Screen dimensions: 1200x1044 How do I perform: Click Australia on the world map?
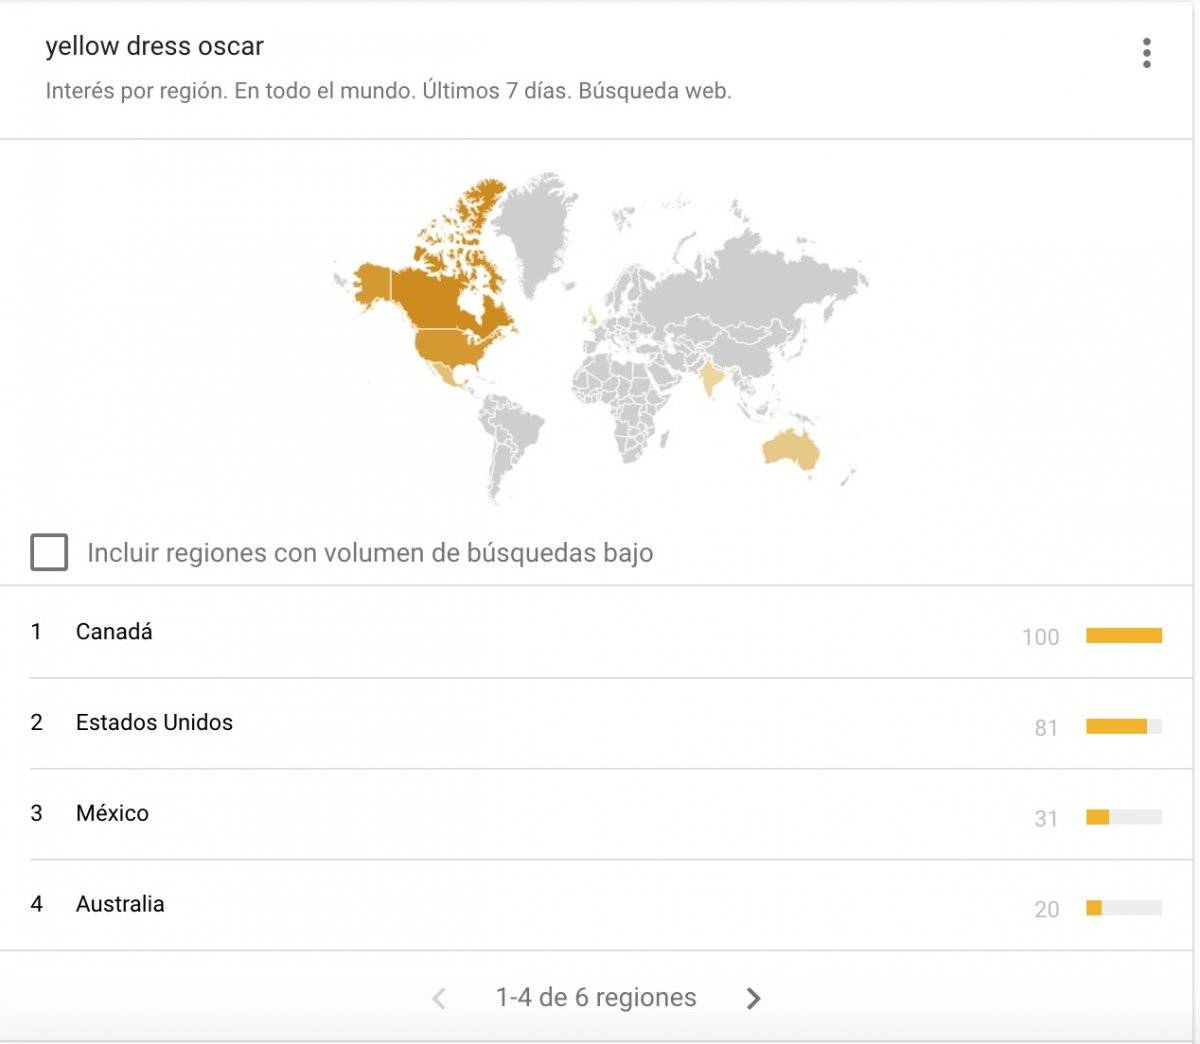coord(790,450)
